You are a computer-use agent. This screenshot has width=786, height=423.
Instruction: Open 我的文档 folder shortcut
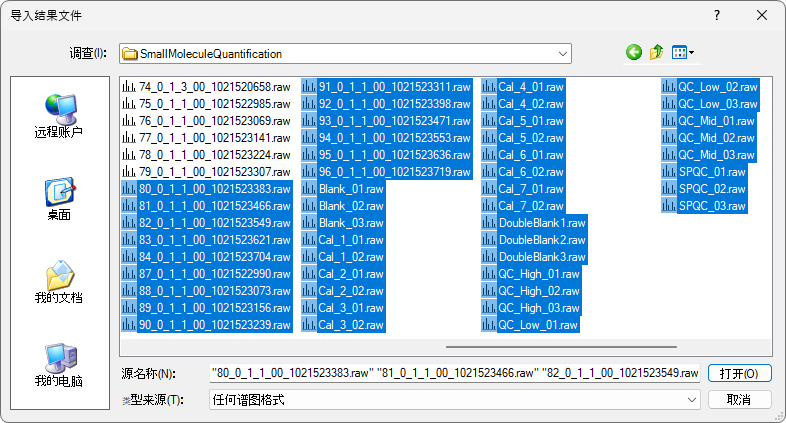coord(58,281)
